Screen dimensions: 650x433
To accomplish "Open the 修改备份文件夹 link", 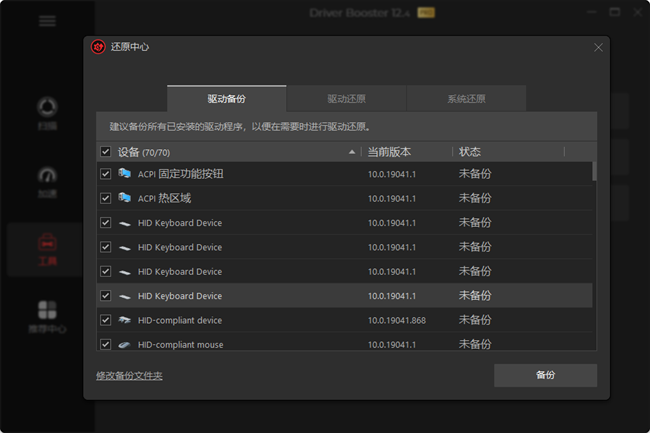I will pos(129,376).
